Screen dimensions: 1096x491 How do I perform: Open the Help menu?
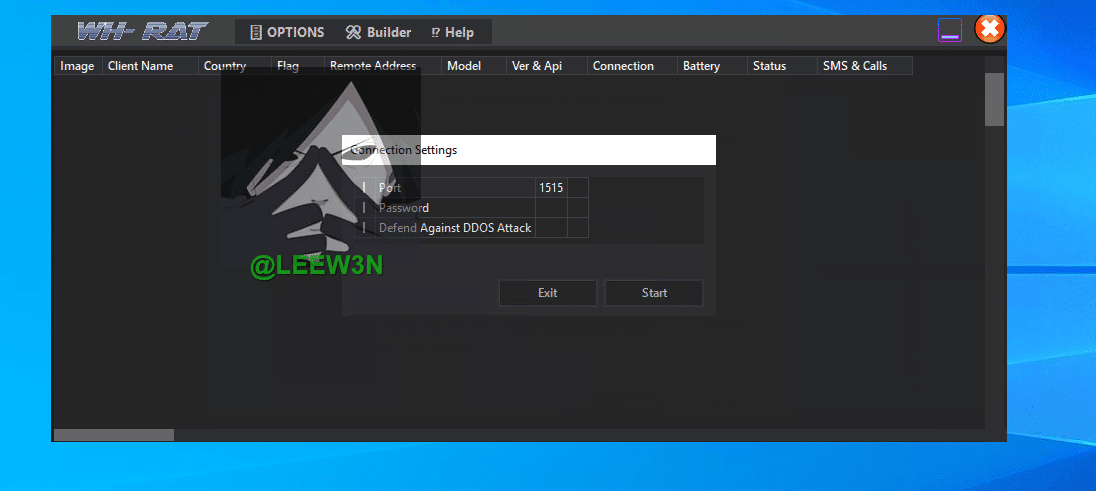(x=453, y=32)
